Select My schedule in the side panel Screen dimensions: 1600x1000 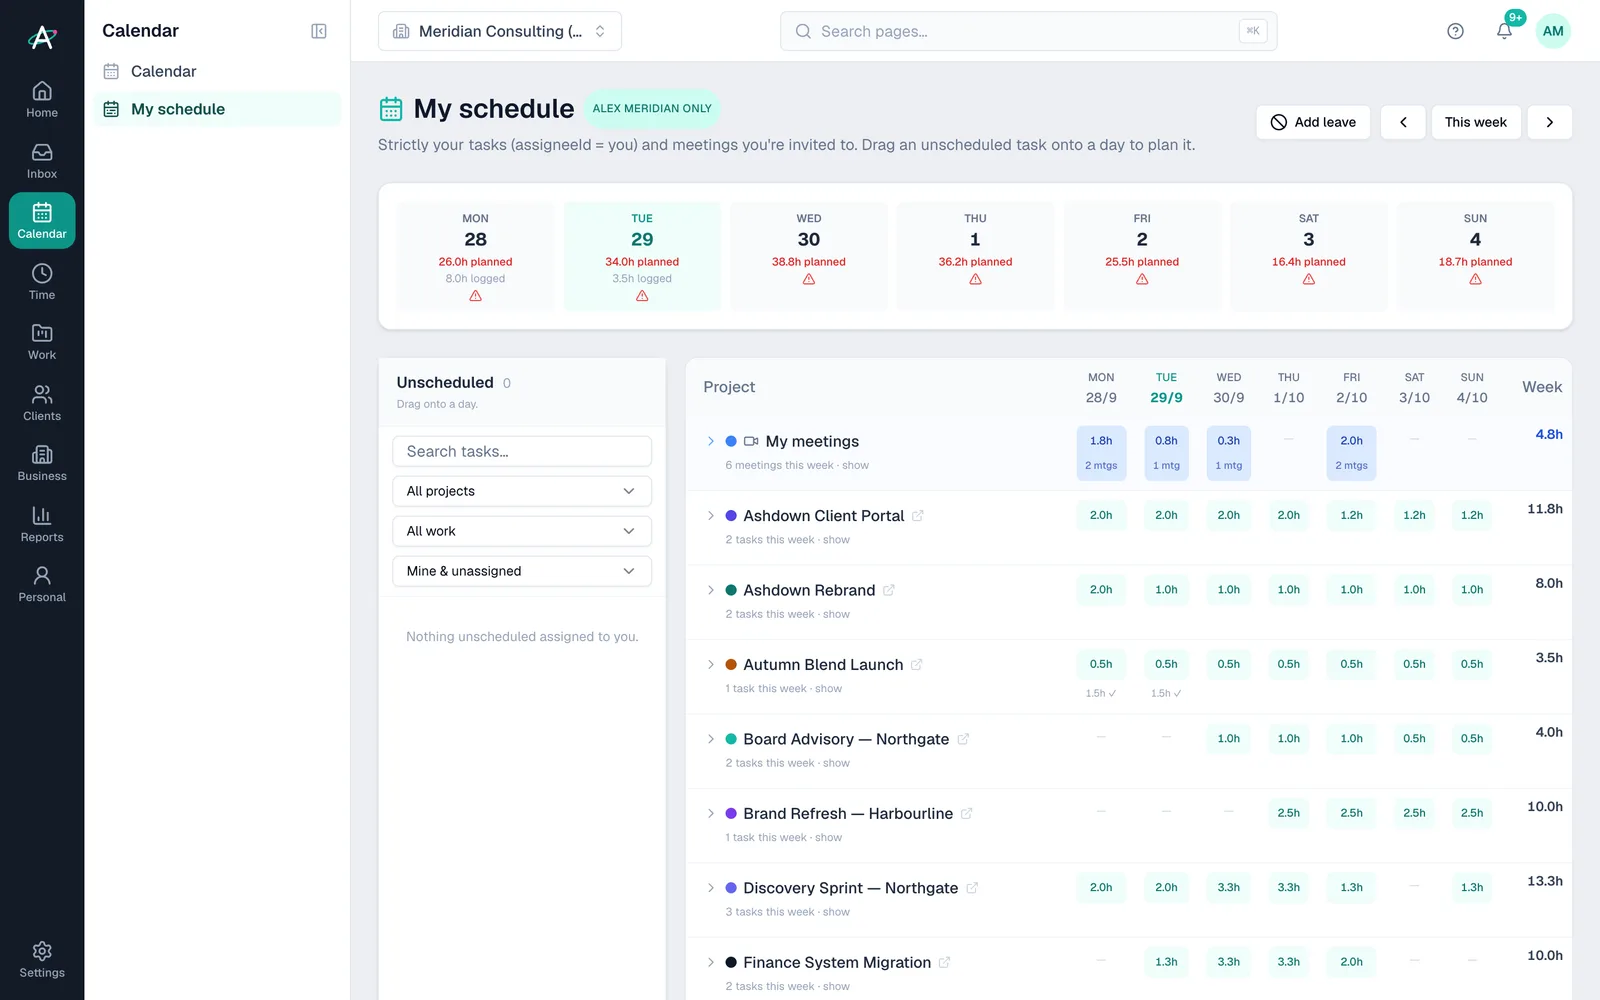tap(218, 109)
